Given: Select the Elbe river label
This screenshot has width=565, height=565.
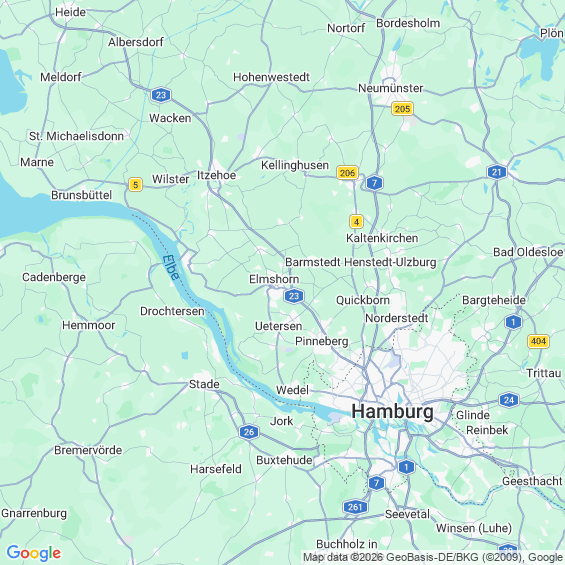Looking at the screenshot, I should click(171, 267).
